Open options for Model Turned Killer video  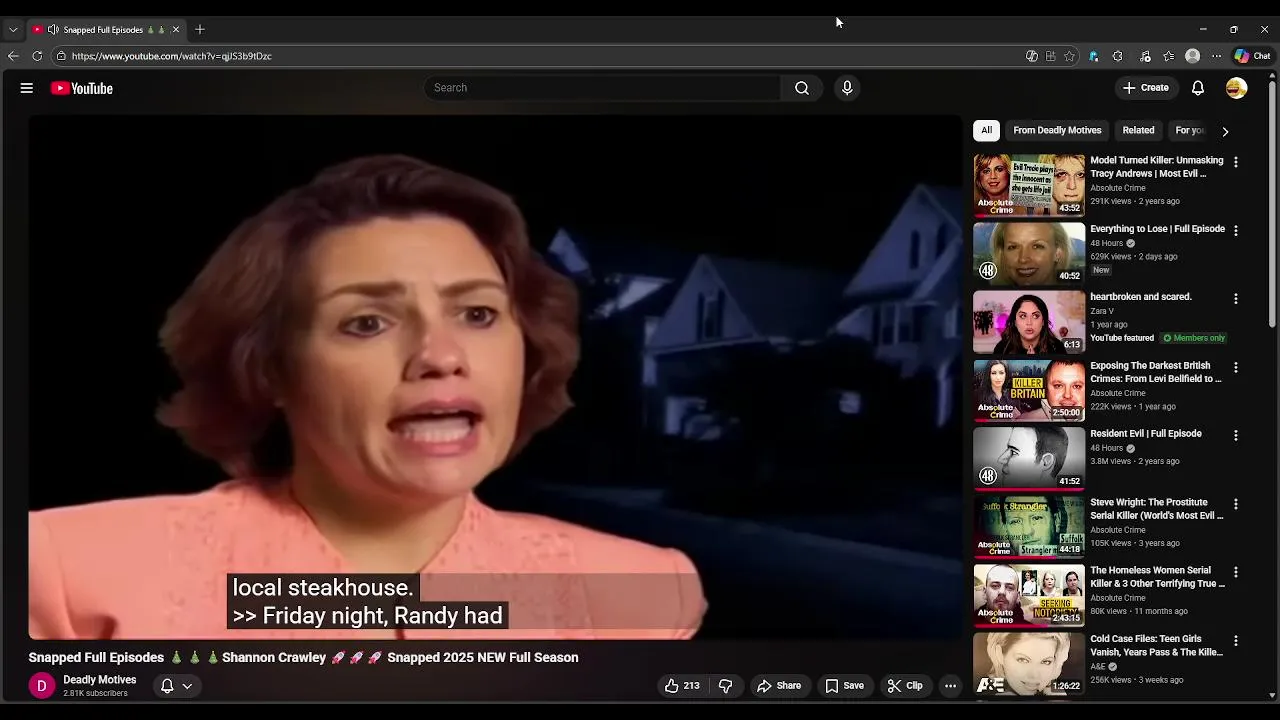coord(1235,162)
